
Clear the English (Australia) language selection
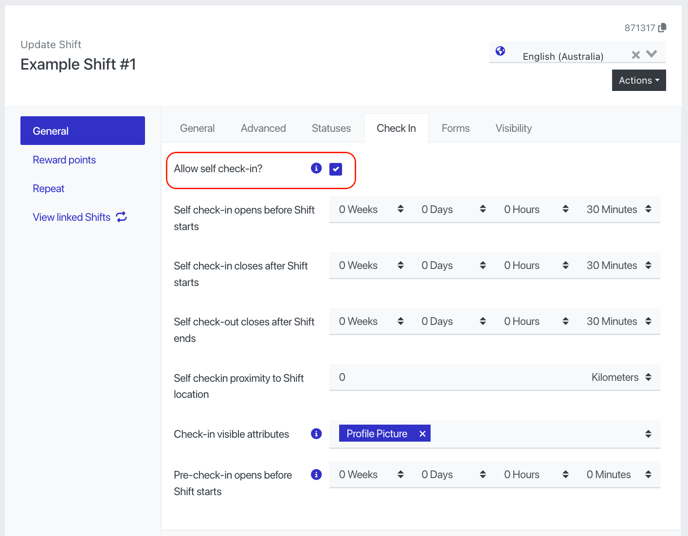[635, 55]
